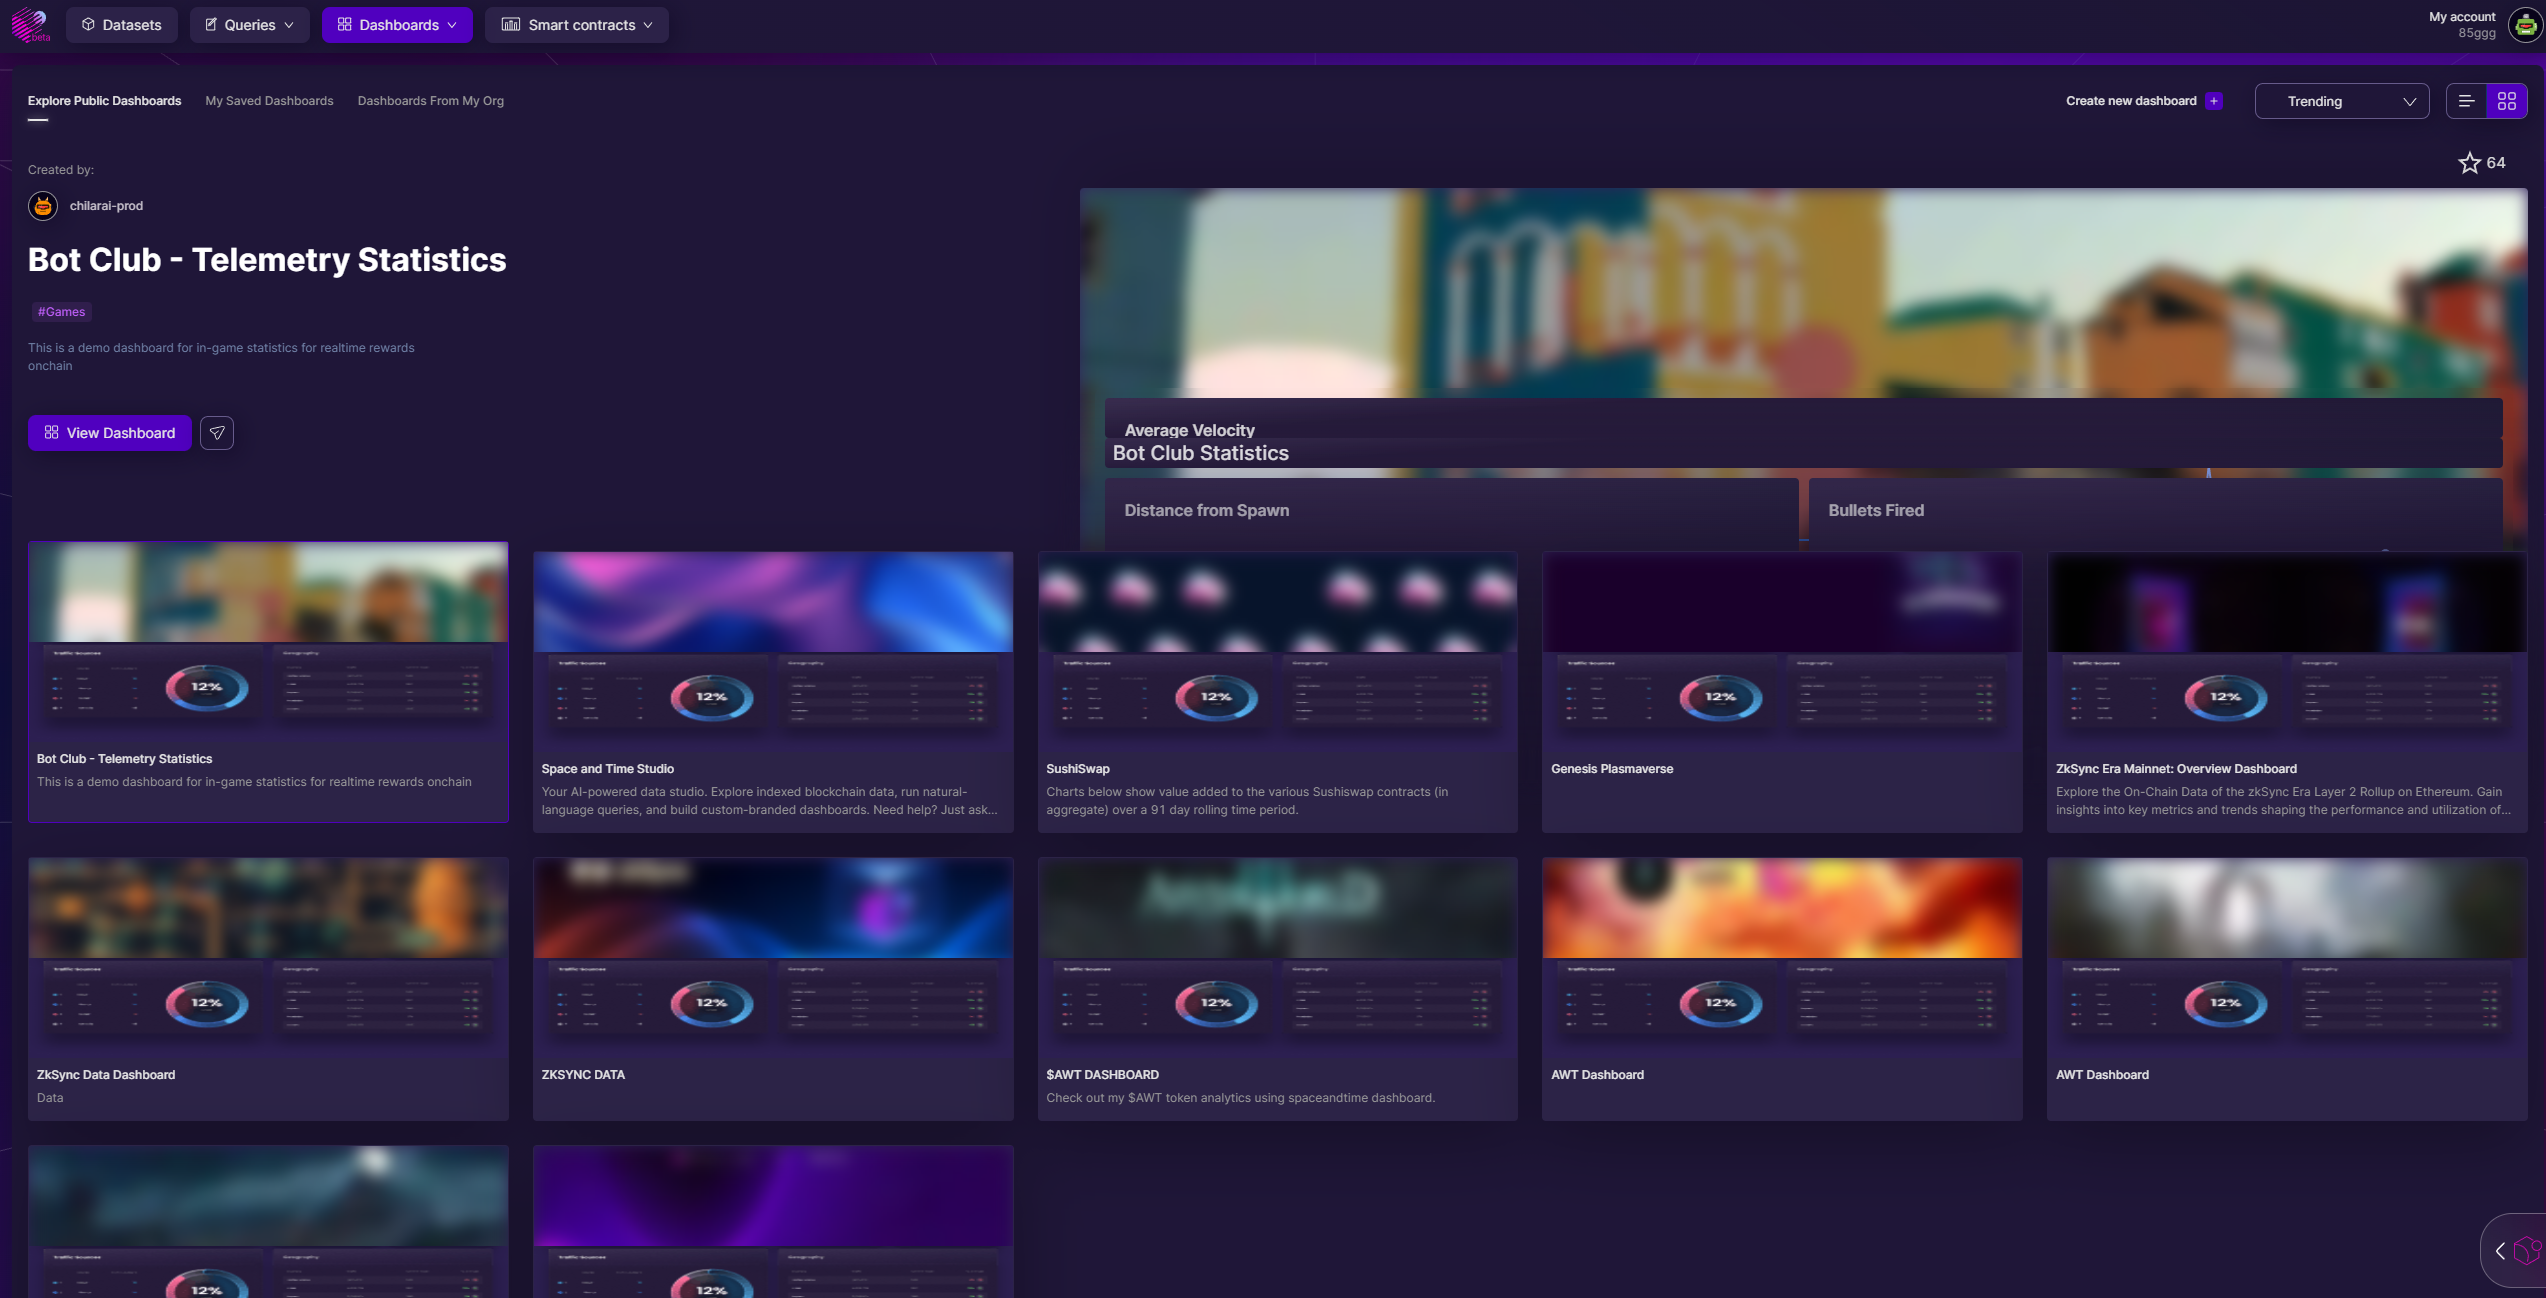The width and height of the screenshot is (2546, 1298).
Task: Click the featured Bot Club Statistics preview image
Action: tap(1803, 368)
